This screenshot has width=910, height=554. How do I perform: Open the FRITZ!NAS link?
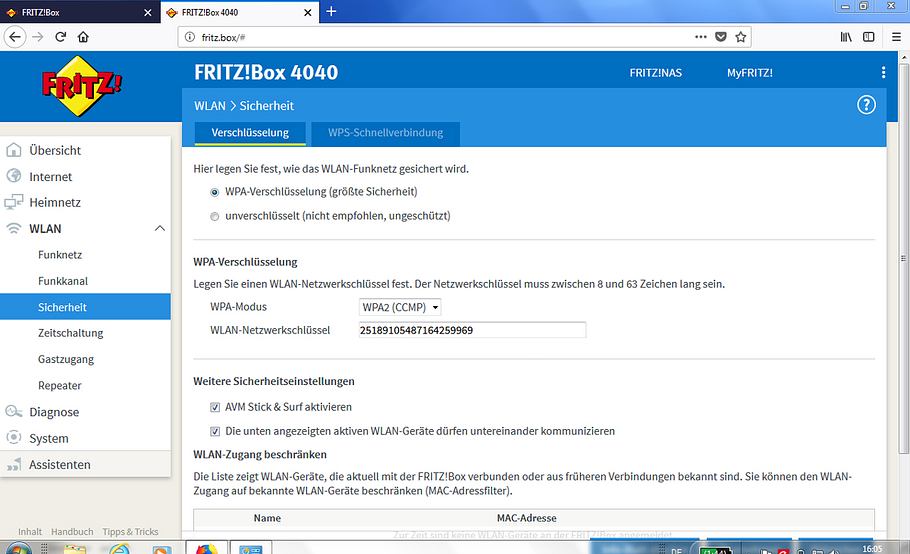tap(656, 73)
